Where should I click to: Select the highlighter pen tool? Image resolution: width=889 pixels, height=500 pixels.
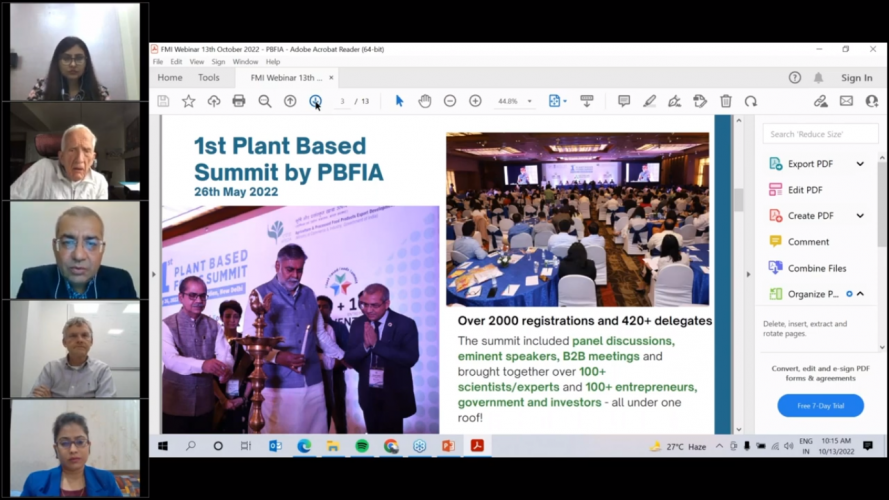click(x=649, y=101)
